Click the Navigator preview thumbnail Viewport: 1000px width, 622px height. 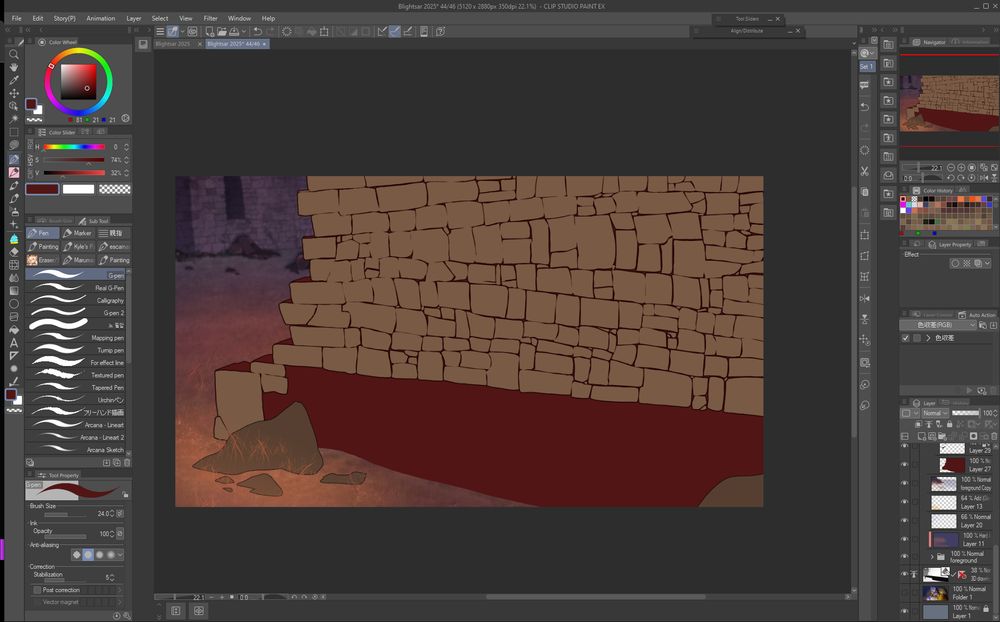tap(949, 104)
